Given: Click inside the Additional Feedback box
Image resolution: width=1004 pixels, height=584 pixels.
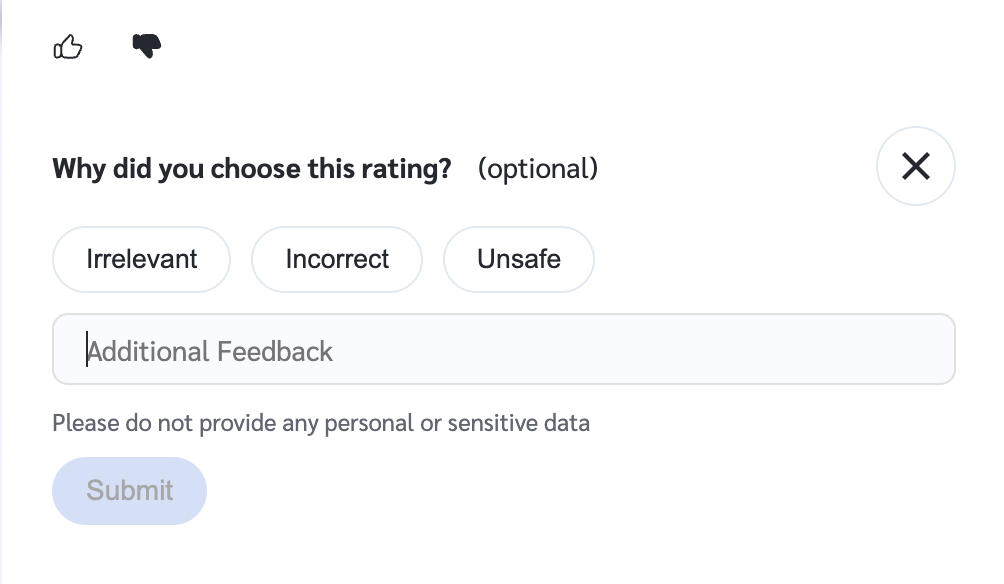Looking at the screenshot, I should [503, 350].
